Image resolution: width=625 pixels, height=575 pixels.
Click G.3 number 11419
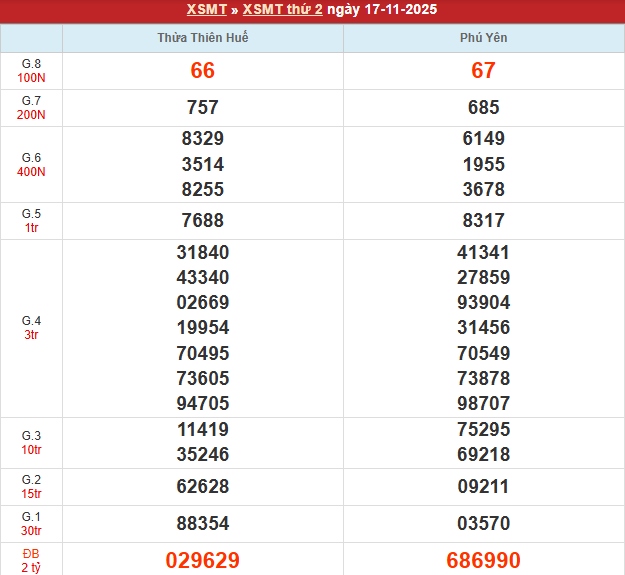tap(202, 430)
